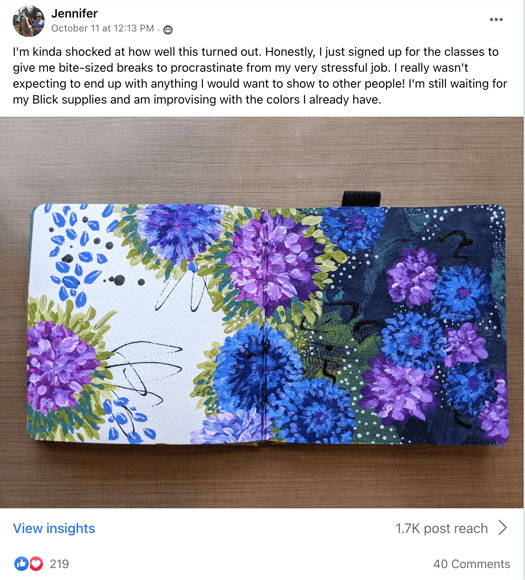Click the blue Like reaction icon
Image resolution: width=525 pixels, height=580 pixels.
(x=21, y=563)
